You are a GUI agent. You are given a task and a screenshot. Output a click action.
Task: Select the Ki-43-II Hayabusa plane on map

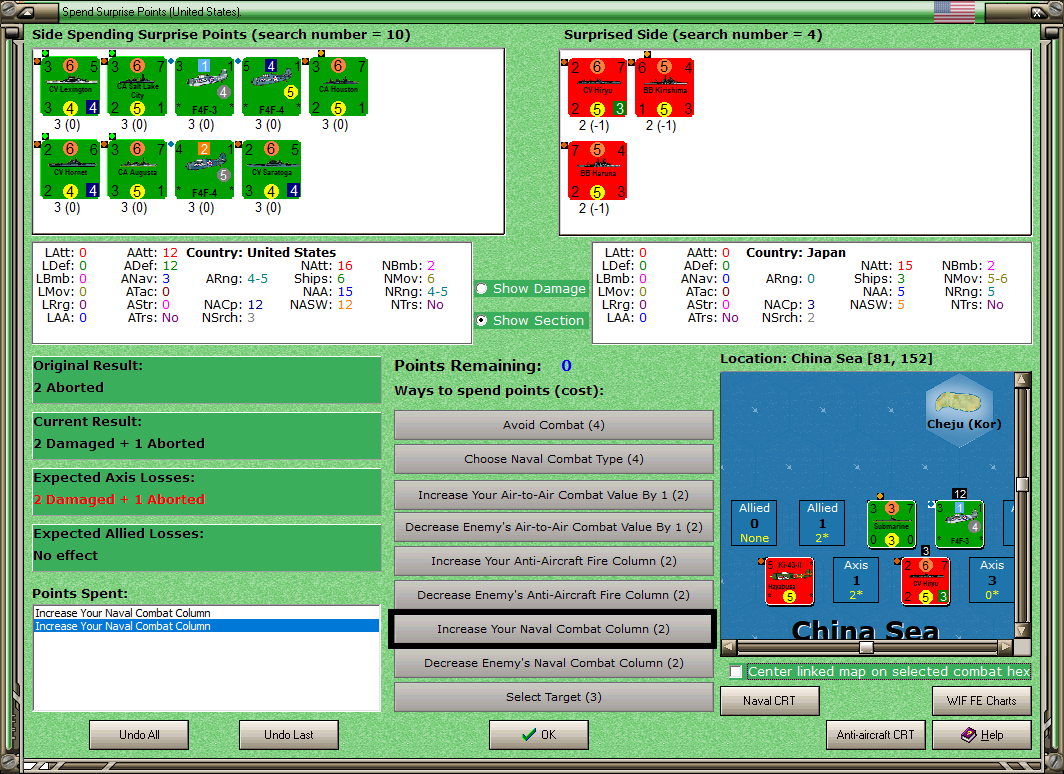click(790, 581)
